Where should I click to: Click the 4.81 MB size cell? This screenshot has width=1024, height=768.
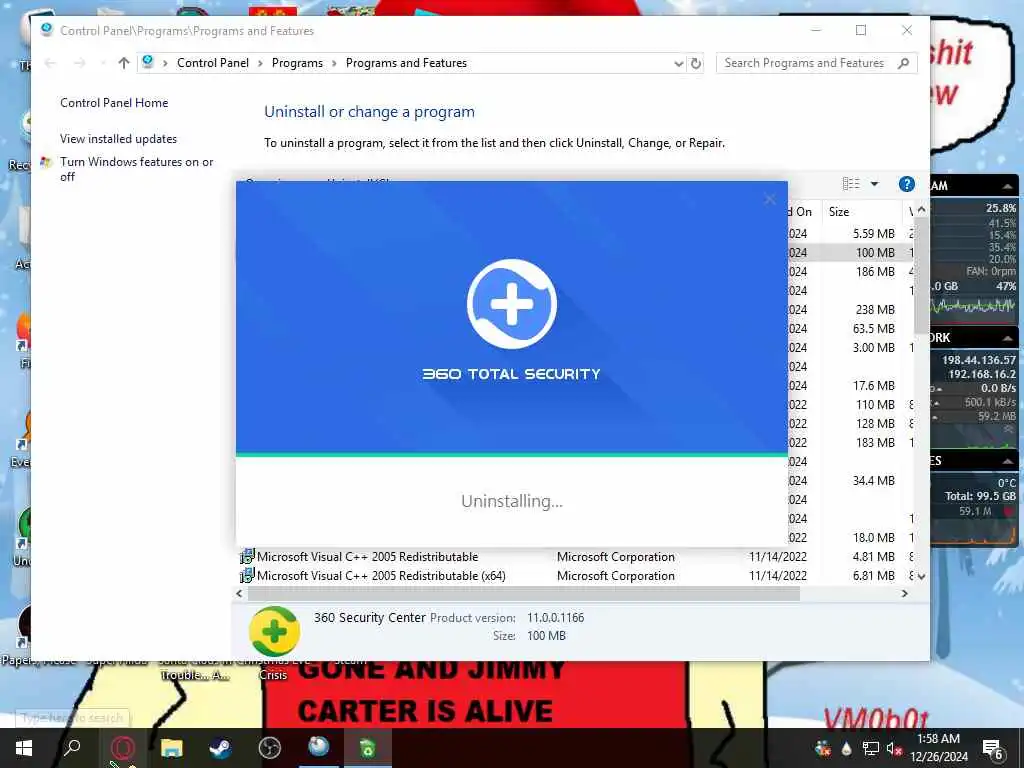click(873, 557)
